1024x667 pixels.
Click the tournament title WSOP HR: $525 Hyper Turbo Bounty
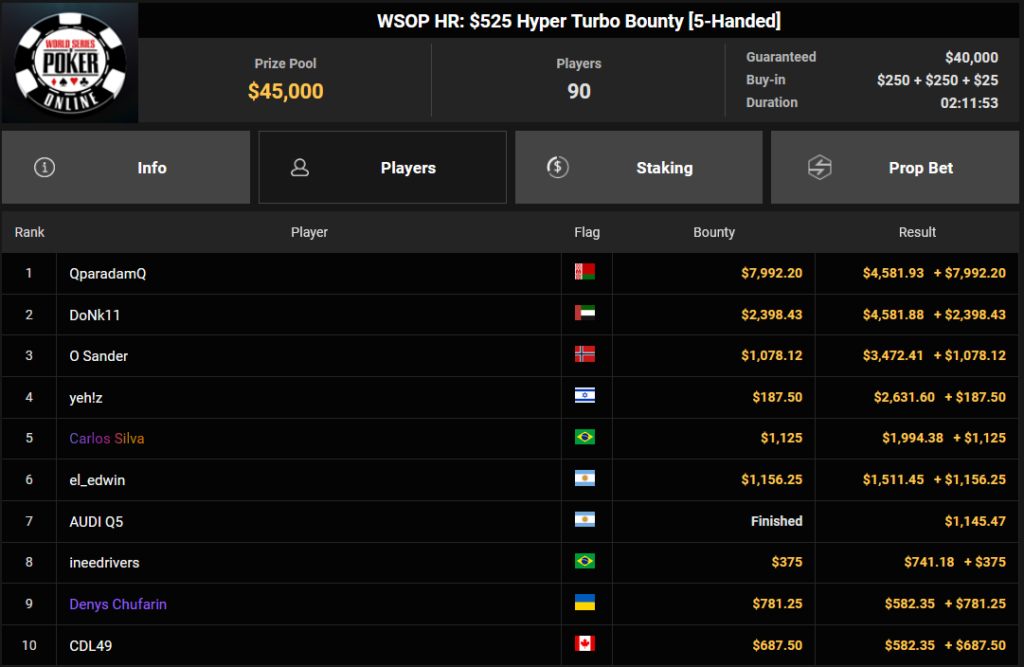tap(579, 21)
